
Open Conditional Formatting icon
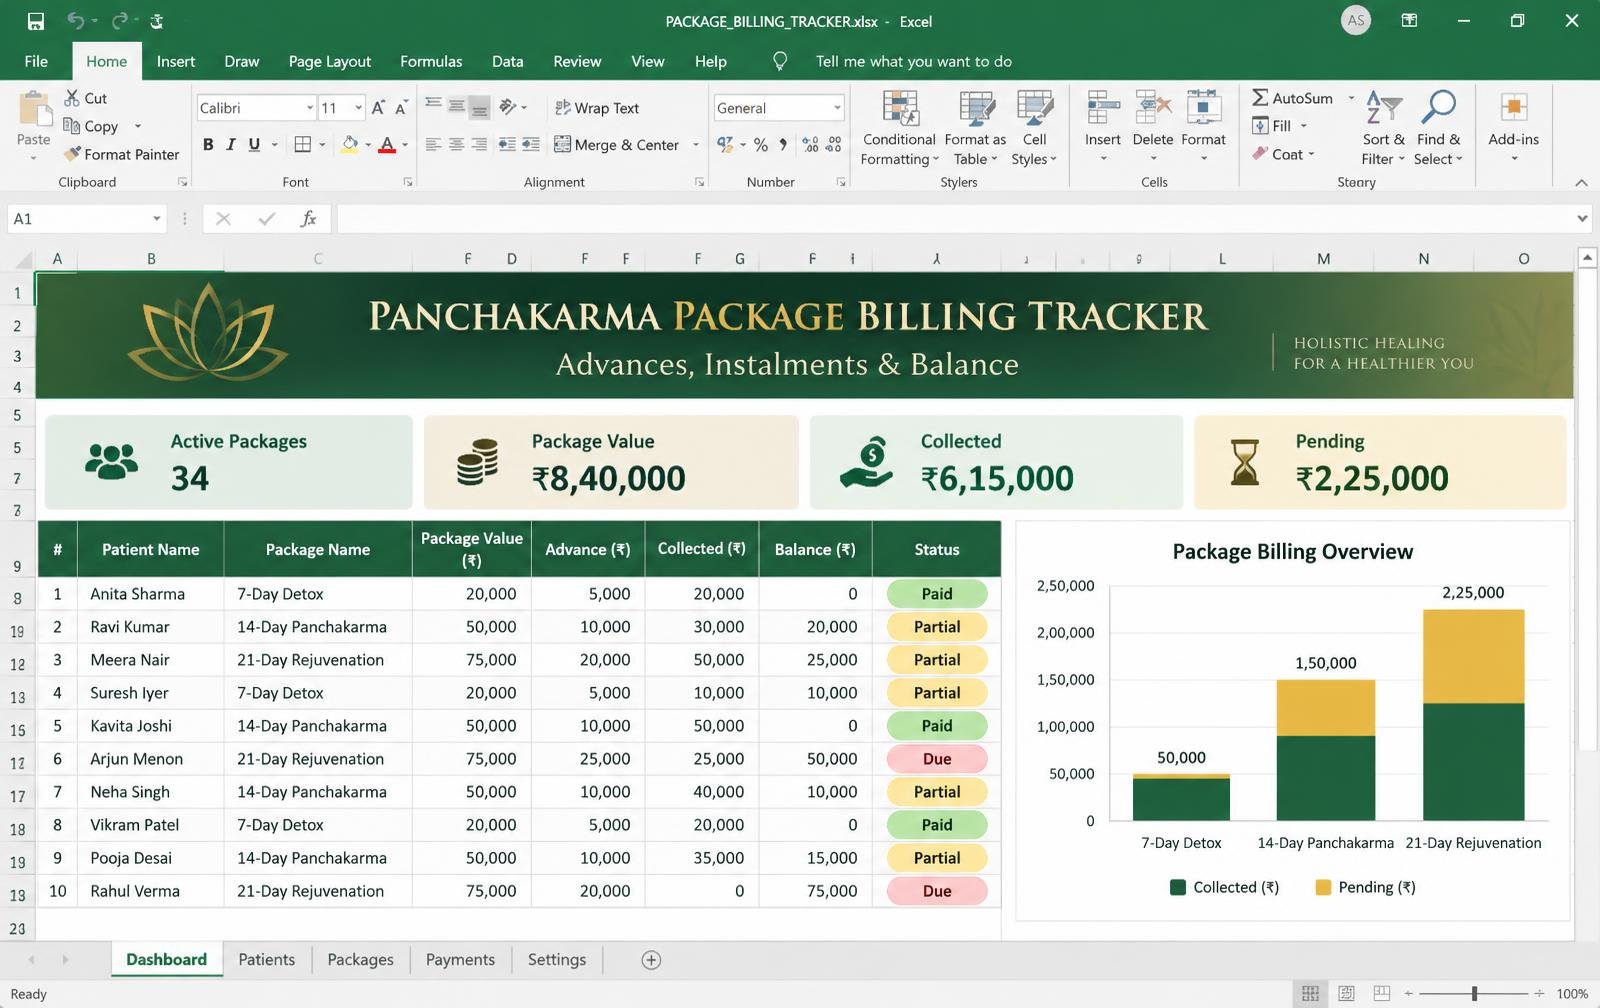click(900, 108)
